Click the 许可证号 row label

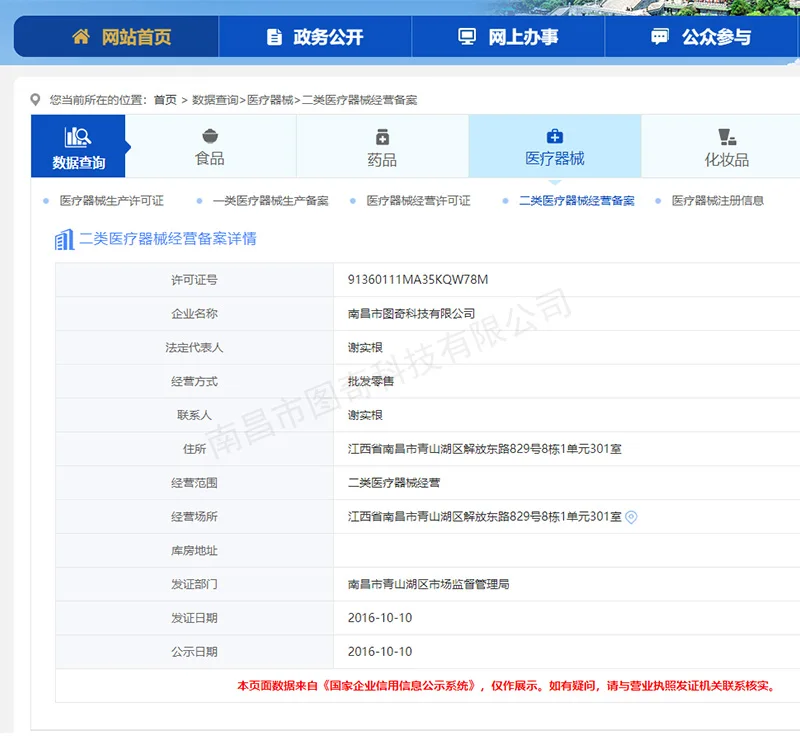pos(194,280)
